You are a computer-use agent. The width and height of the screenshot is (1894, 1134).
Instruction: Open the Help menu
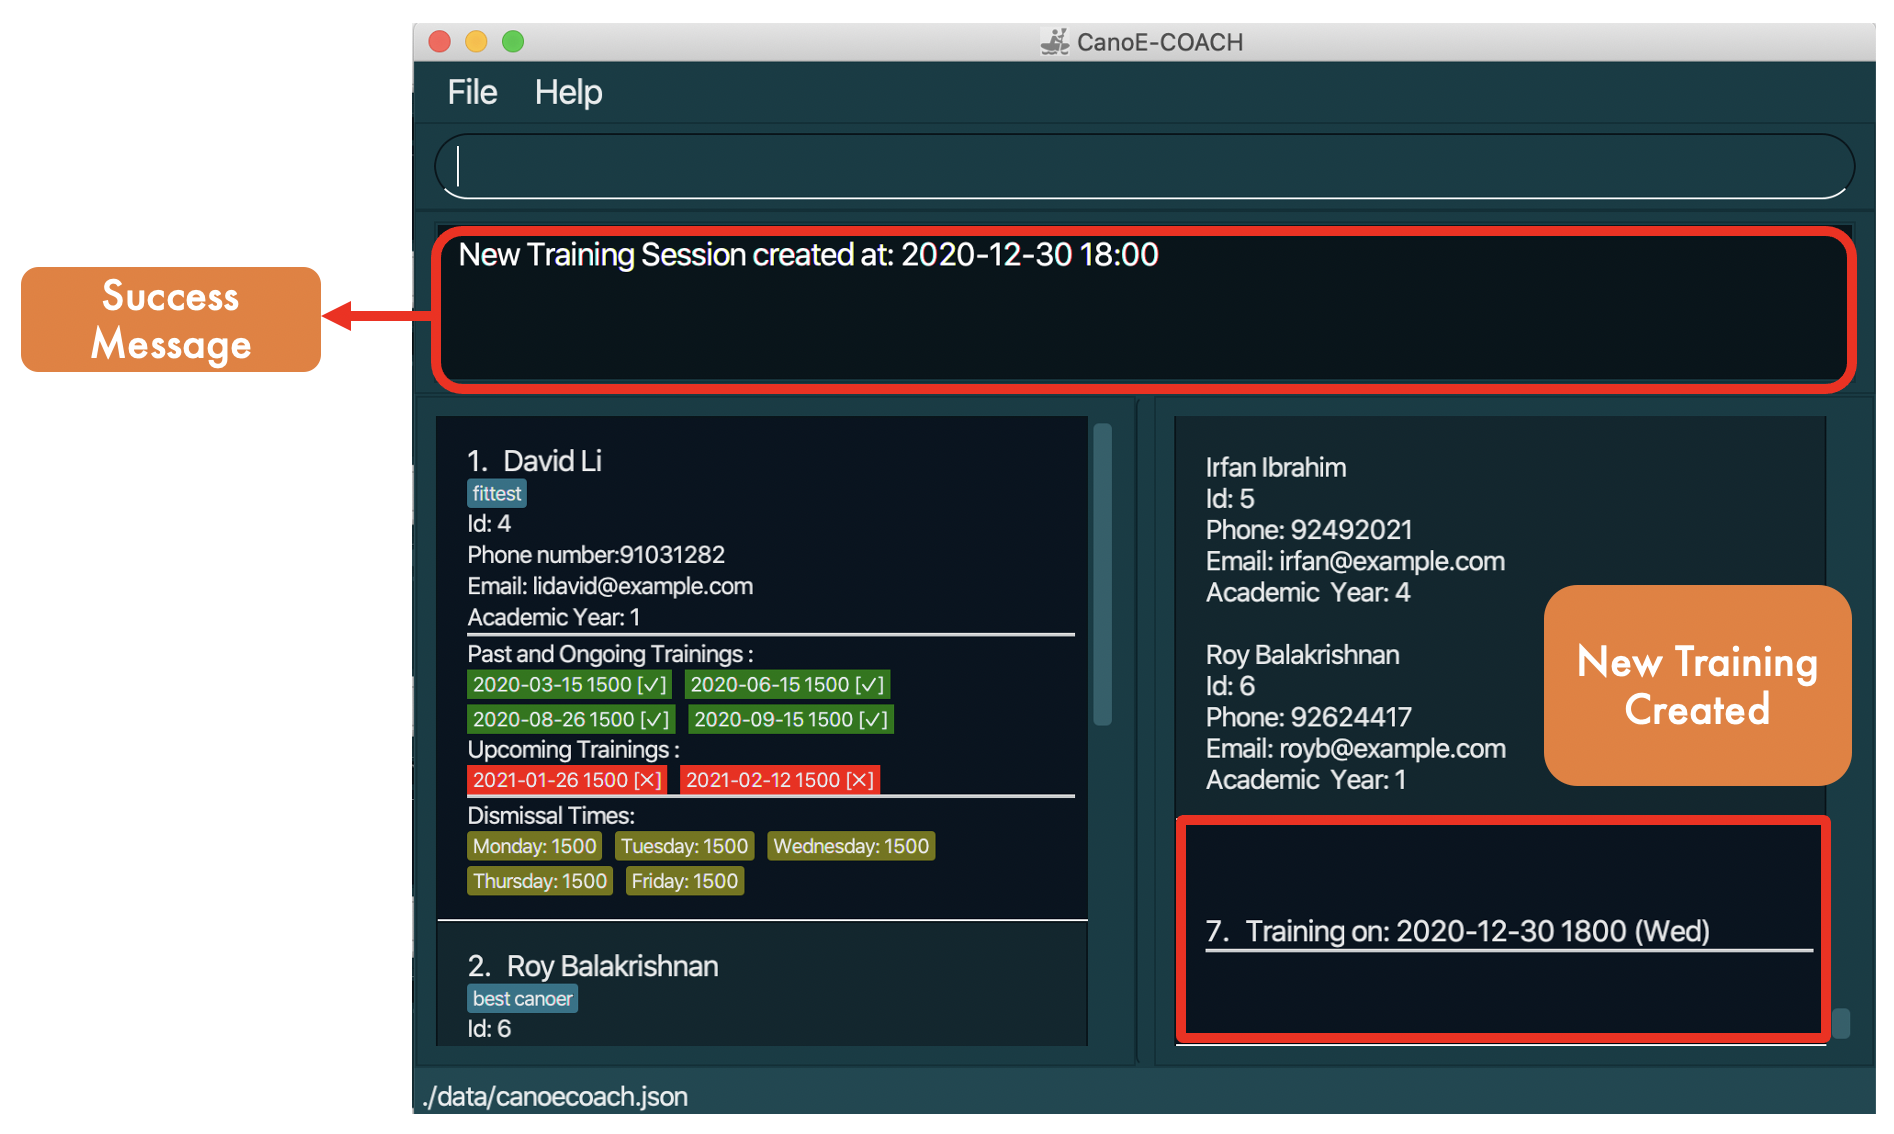[568, 92]
